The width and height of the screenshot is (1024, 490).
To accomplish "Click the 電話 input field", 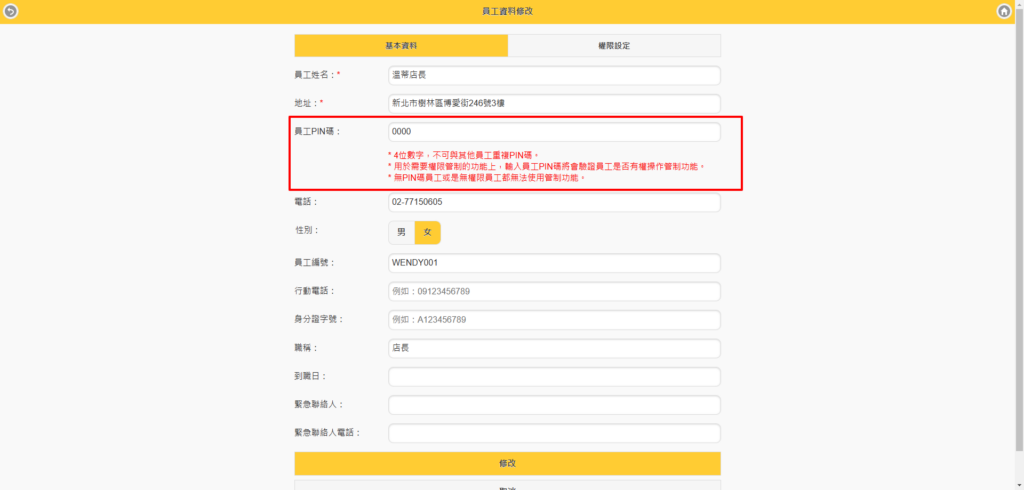I will coord(554,203).
